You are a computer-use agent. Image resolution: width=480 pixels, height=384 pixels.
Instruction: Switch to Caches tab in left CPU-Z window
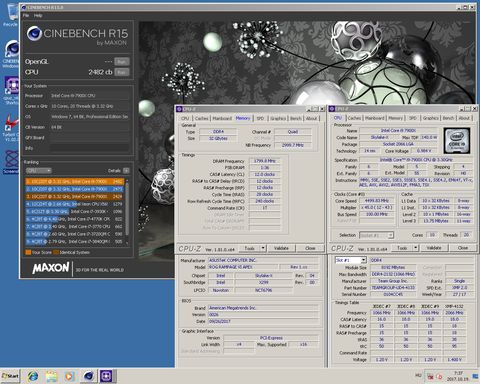tap(201, 118)
